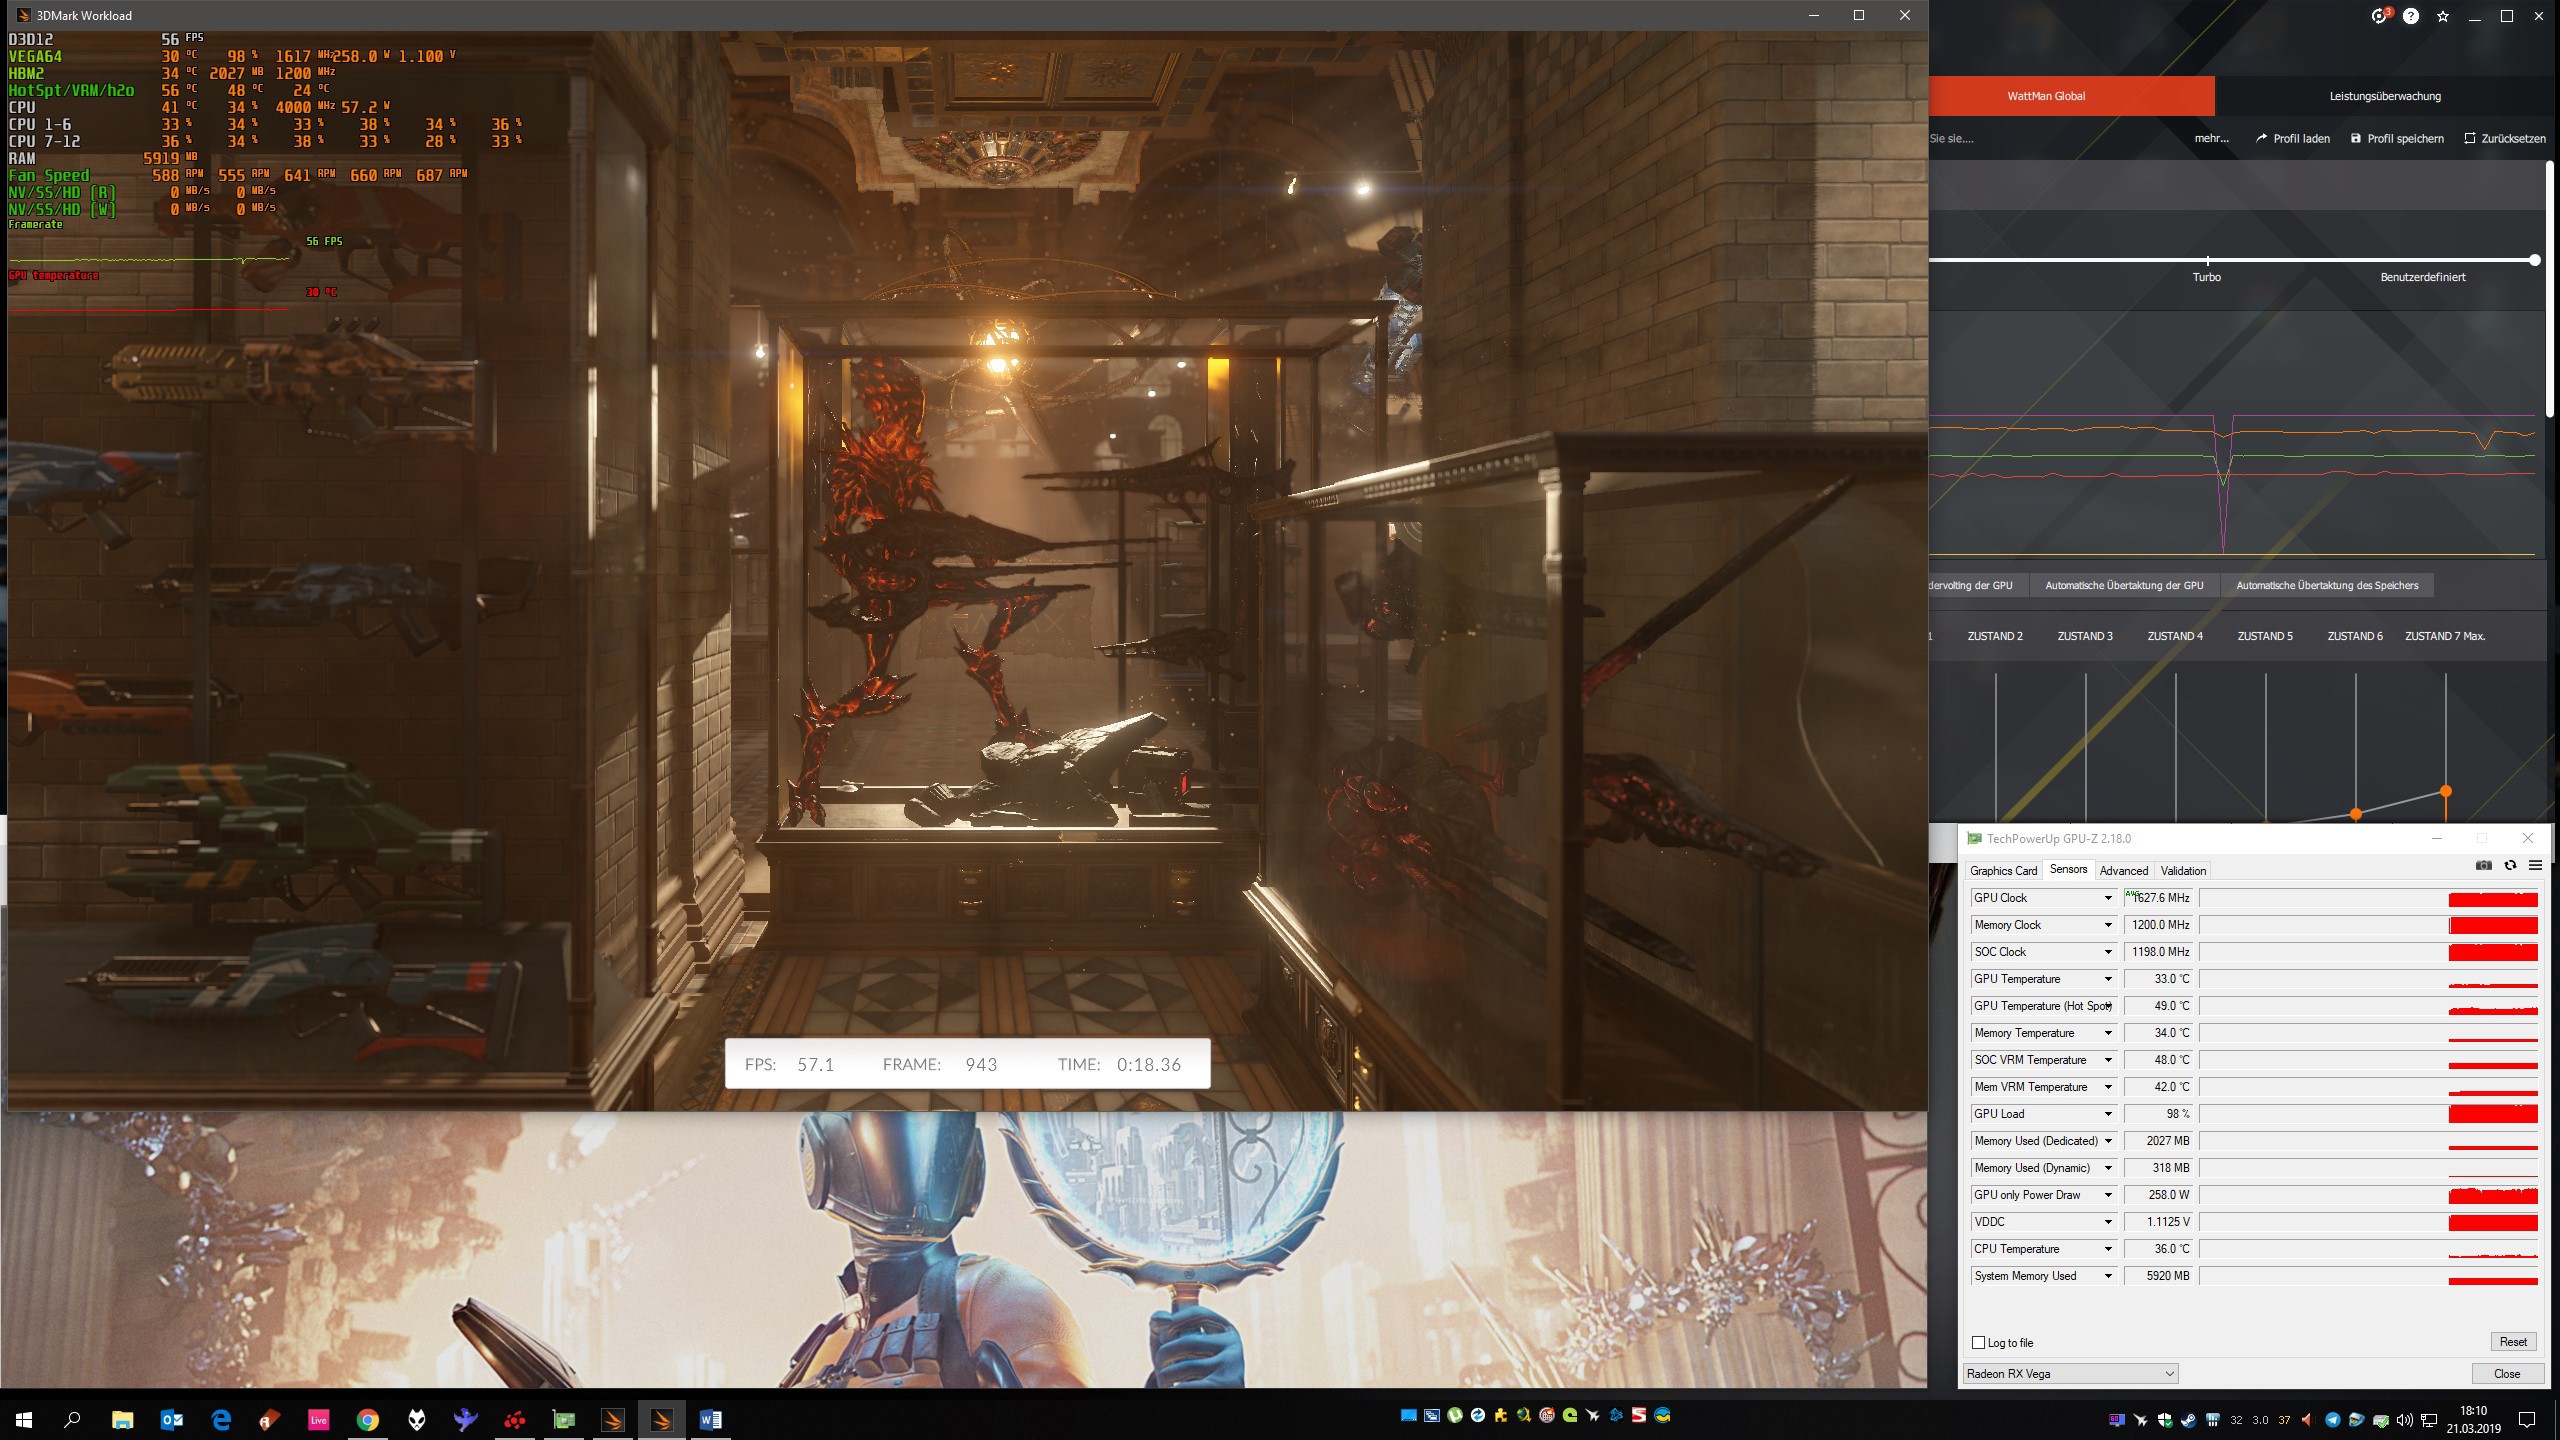Switch to the Graphics Card tab
This screenshot has width=2560, height=1440.
click(2003, 871)
